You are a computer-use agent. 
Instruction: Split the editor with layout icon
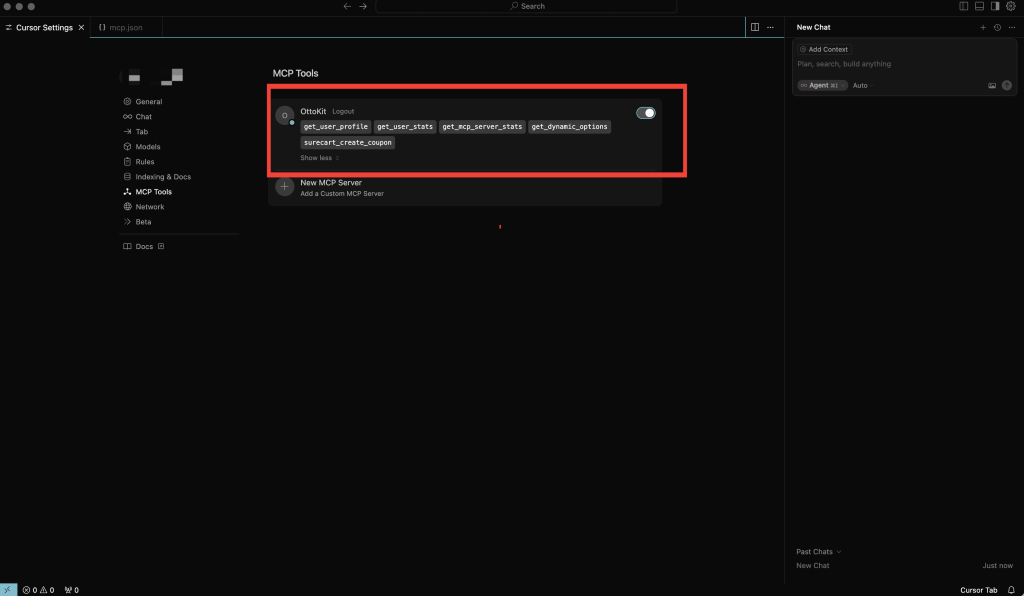click(755, 28)
